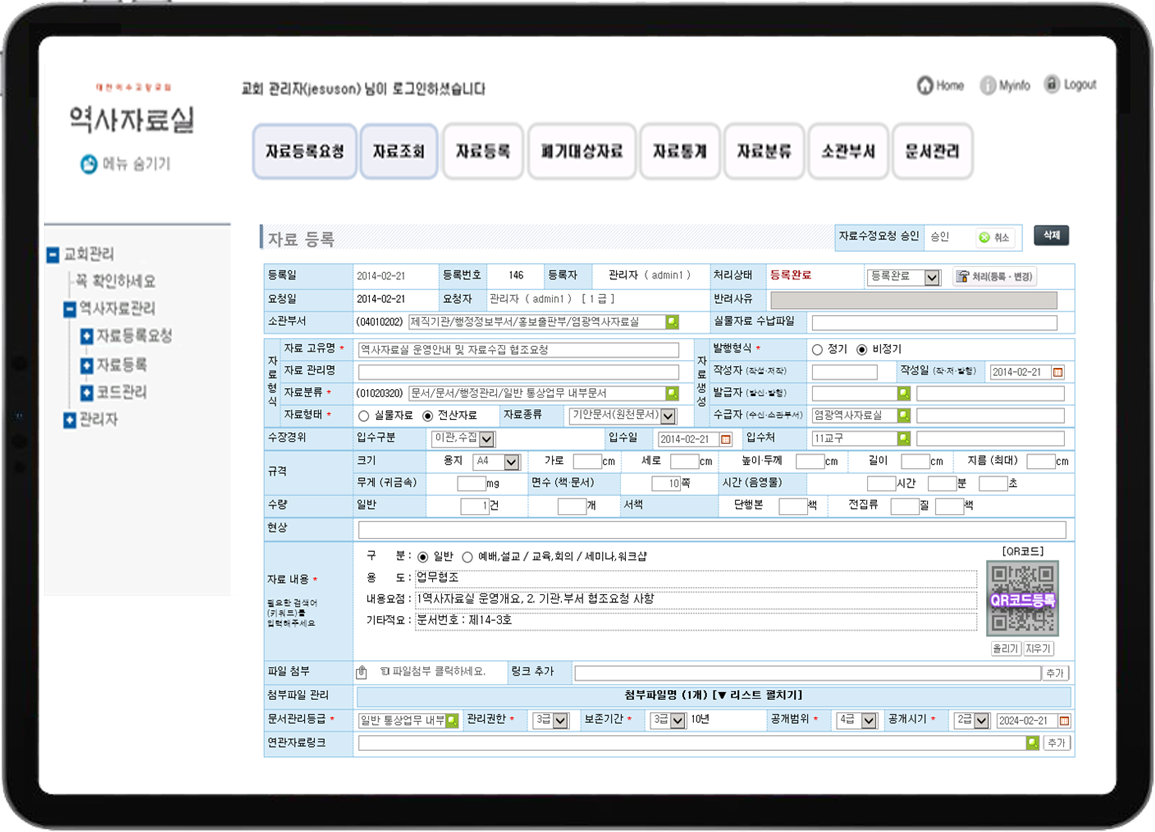The height and width of the screenshot is (832, 1155).
Task: Open the 자료조회 tab
Action: 398,152
